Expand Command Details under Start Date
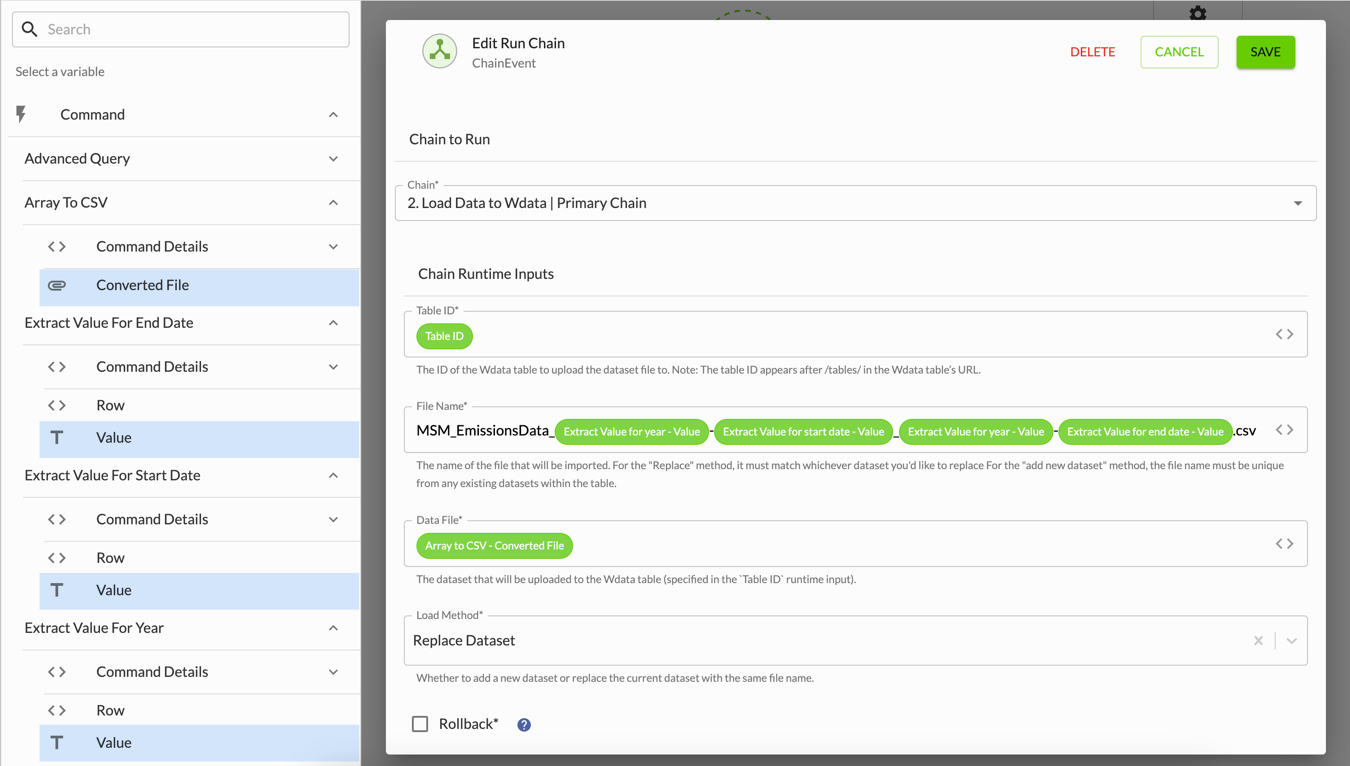 coord(333,520)
